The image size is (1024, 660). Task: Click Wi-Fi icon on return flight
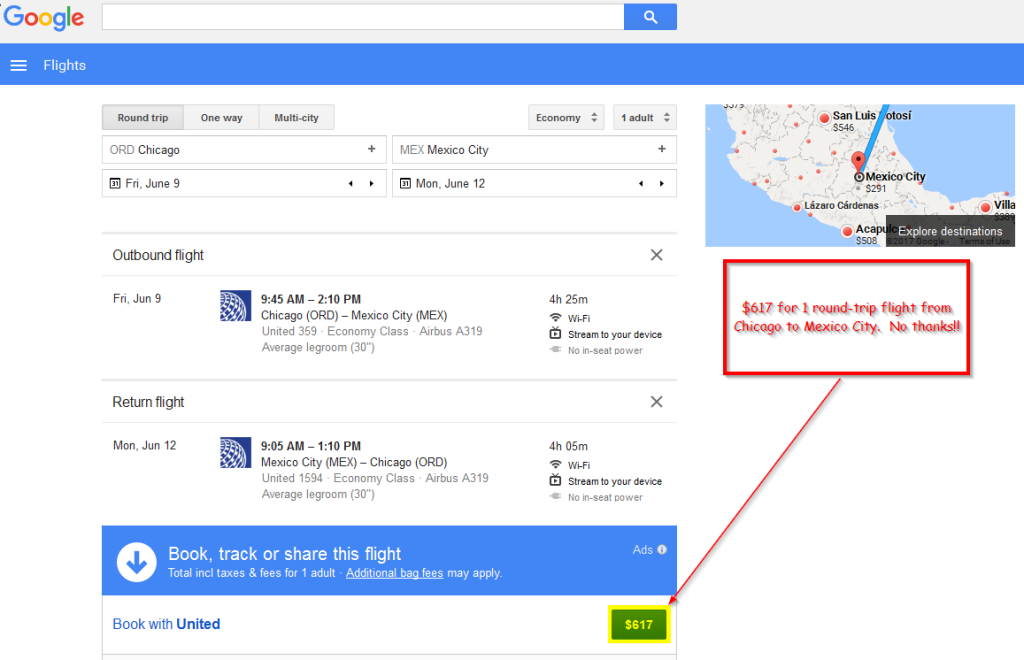[x=555, y=465]
